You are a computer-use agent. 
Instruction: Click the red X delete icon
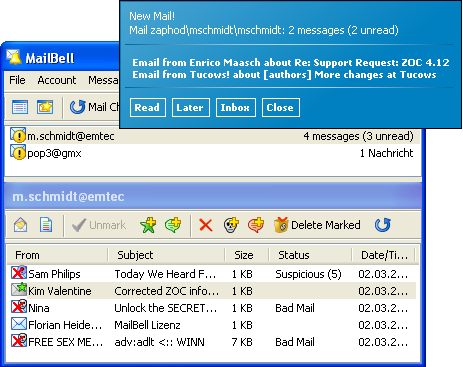[206, 225]
